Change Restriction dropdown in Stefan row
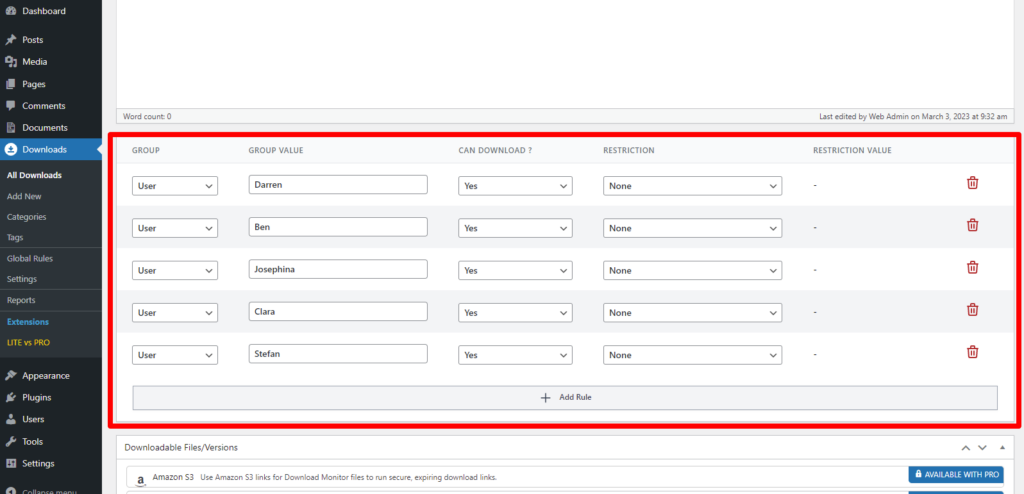This screenshot has width=1024, height=494. pyautogui.click(x=692, y=355)
